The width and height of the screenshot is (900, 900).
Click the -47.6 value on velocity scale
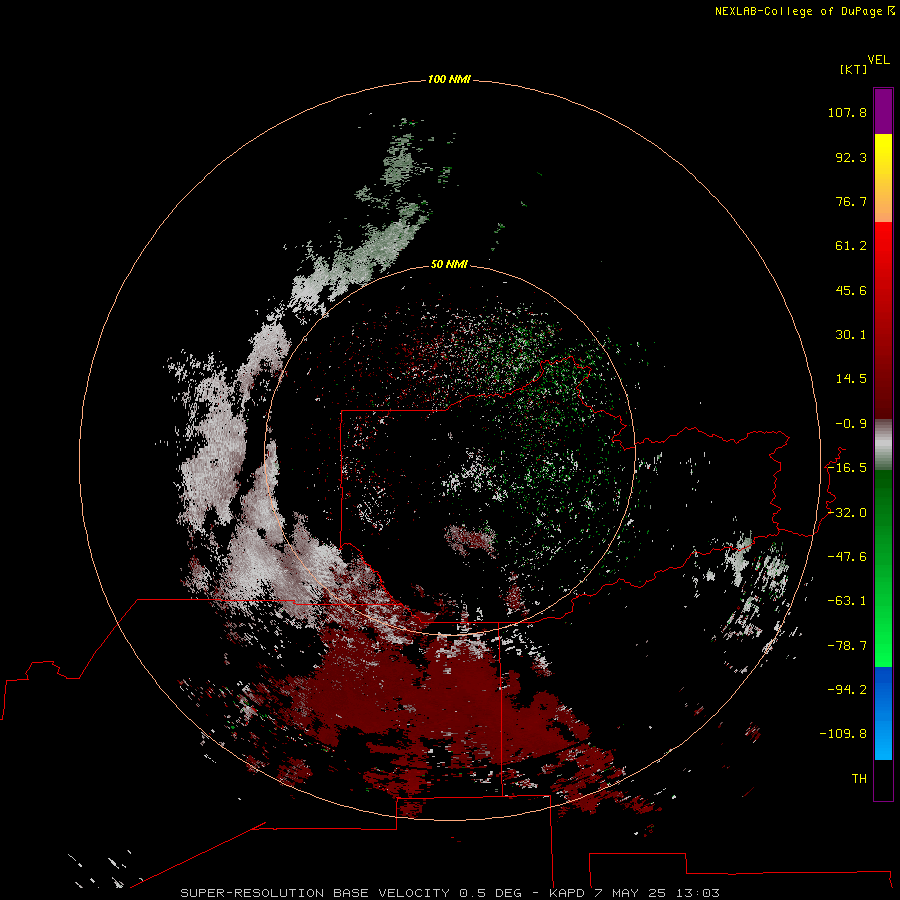pyautogui.click(x=847, y=557)
